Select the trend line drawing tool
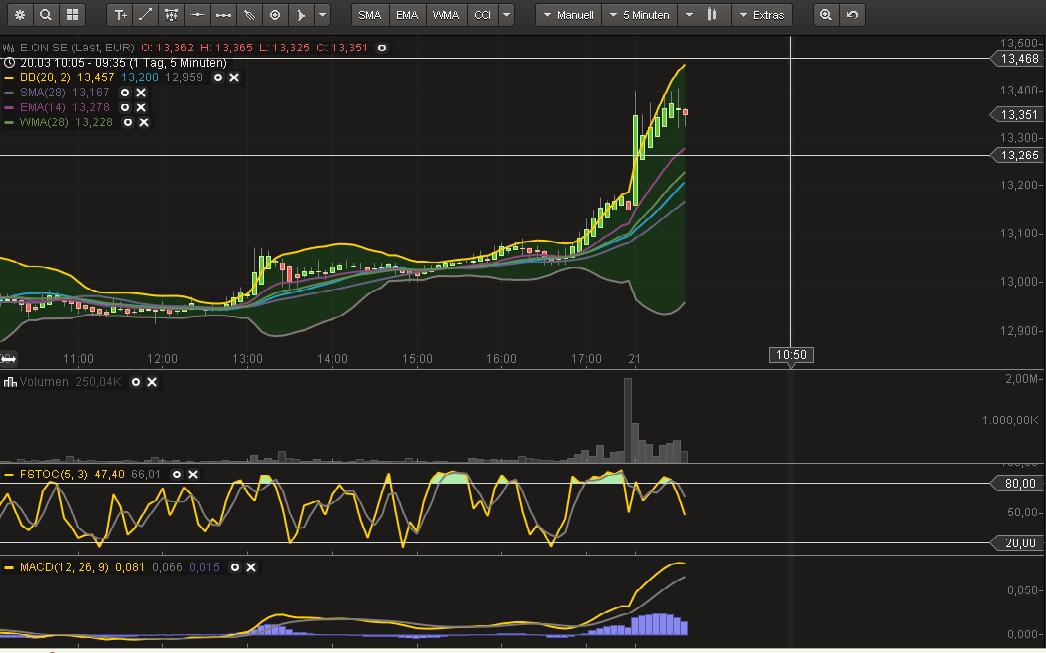This screenshot has height=653, width=1046. point(146,15)
